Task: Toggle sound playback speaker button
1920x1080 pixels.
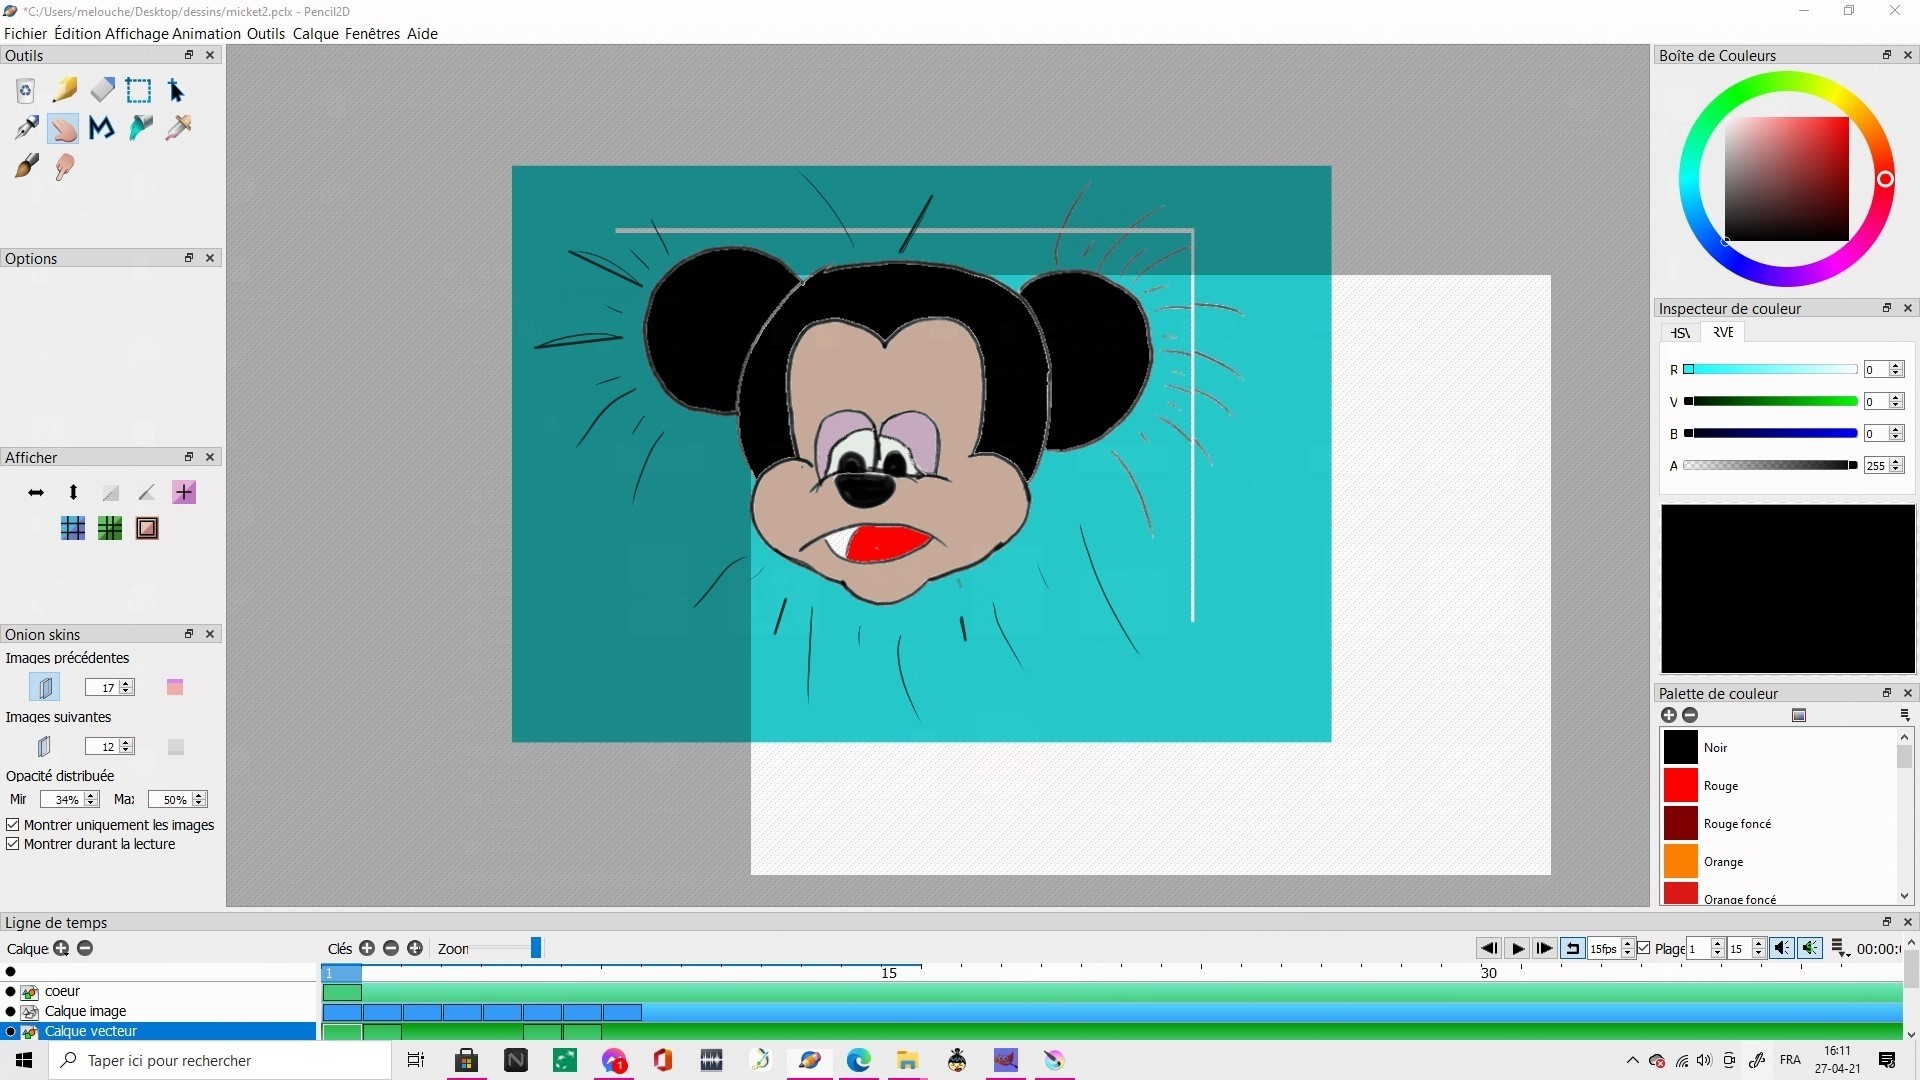Action: 1782,948
